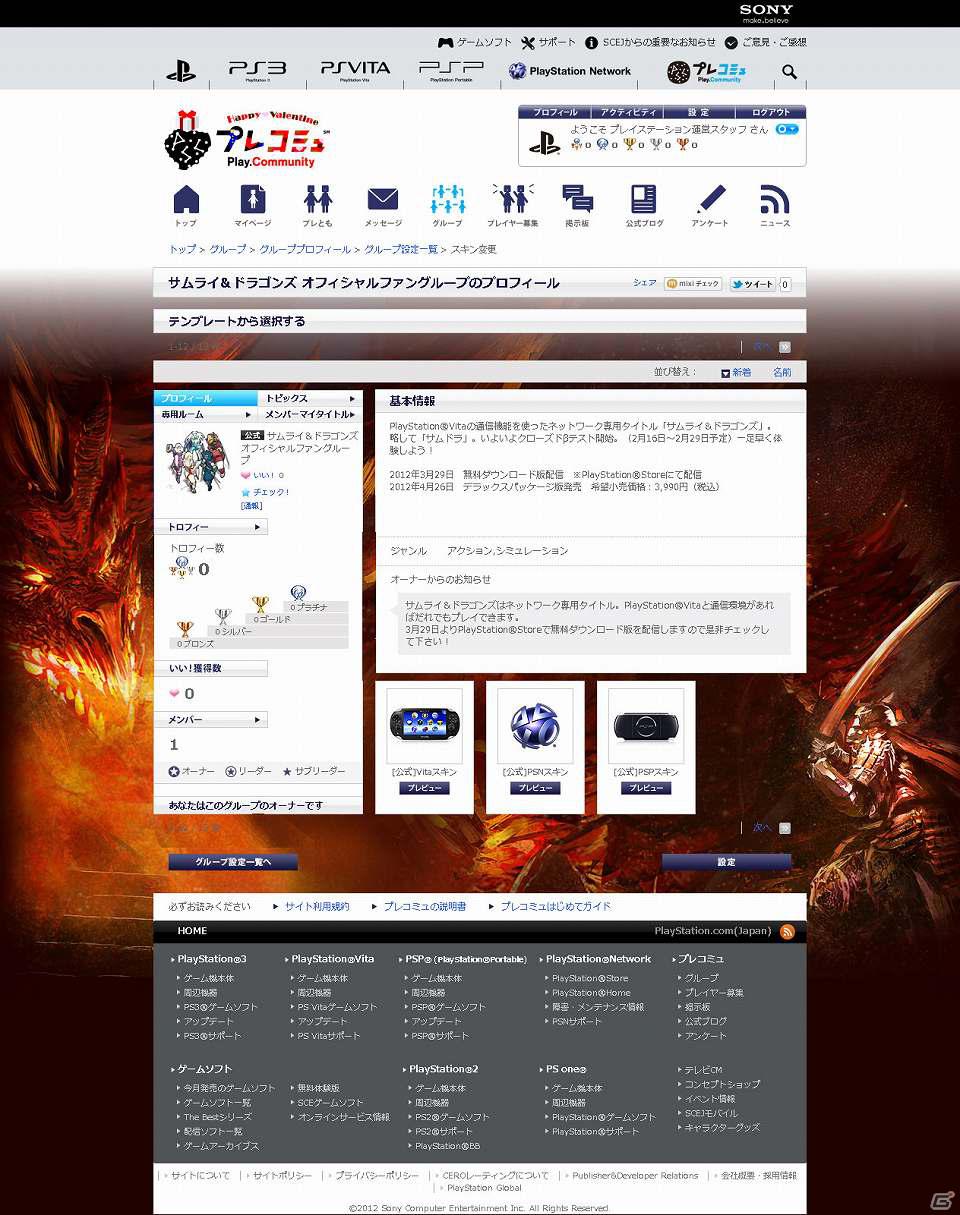Click the next page arrow beside the lower 次へ
960x1215 pixels.
coord(785,828)
